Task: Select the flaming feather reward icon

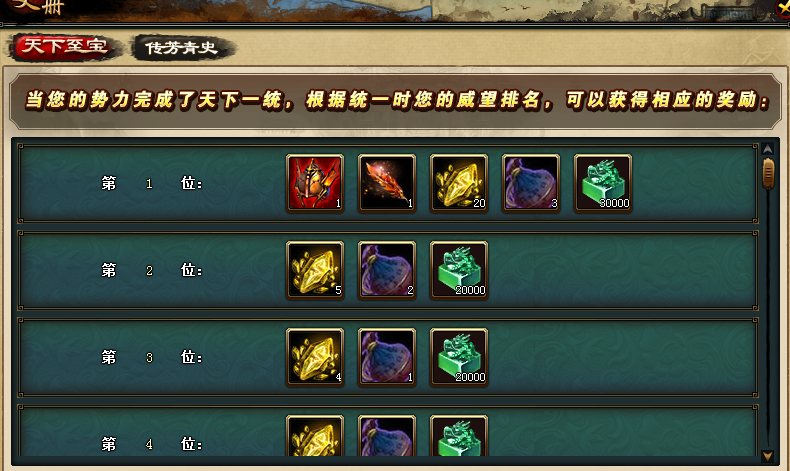Action: point(387,183)
